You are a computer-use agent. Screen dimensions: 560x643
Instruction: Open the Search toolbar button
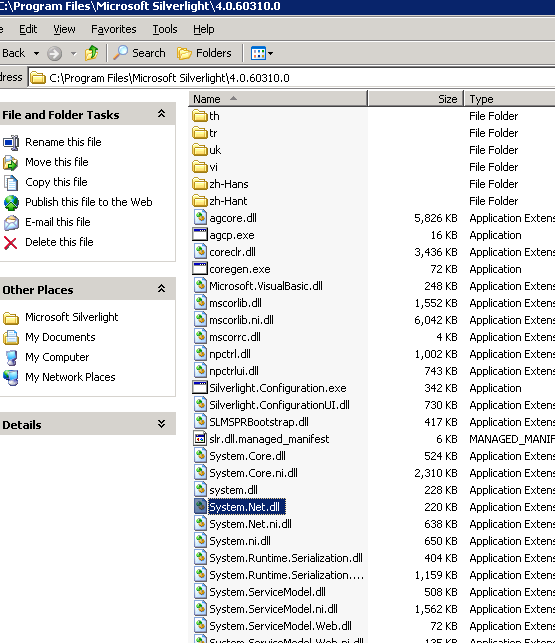point(139,53)
